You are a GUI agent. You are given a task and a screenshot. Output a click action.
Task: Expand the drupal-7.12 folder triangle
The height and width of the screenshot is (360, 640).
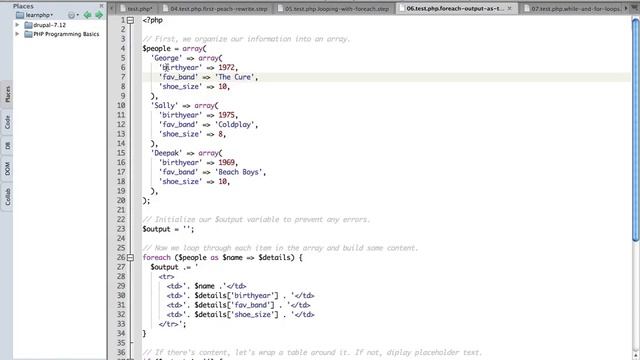pyautogui.click(x=18, y=25)
